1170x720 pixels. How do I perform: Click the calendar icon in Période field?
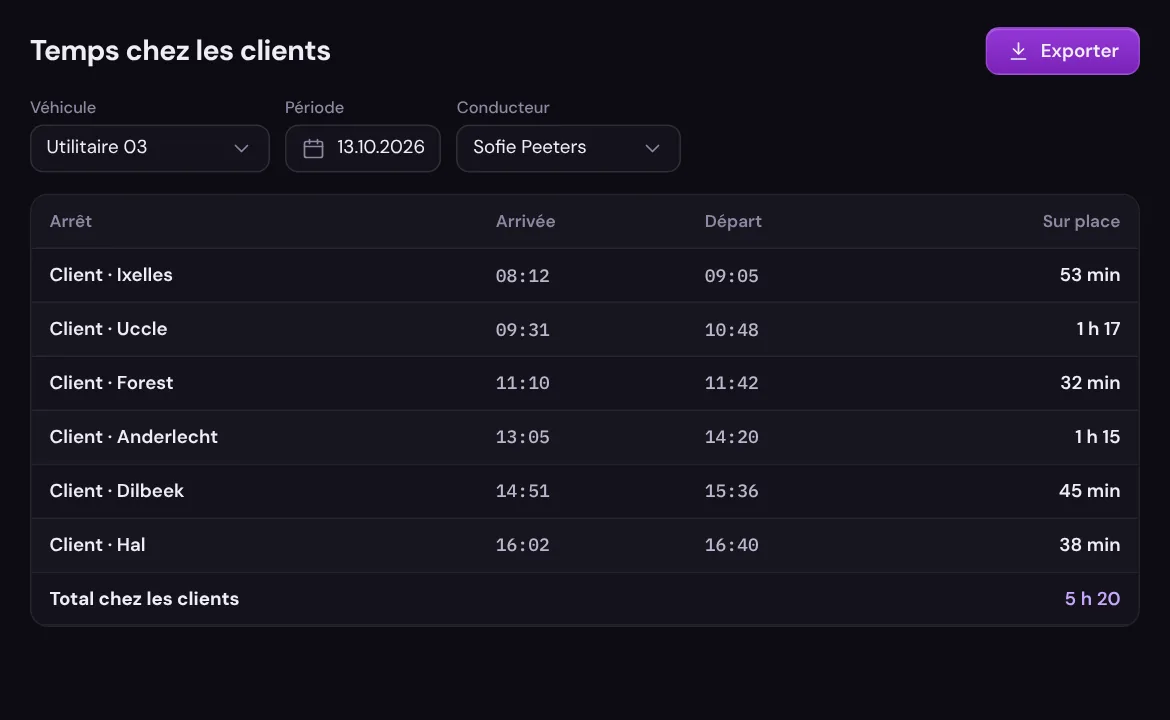313,148
